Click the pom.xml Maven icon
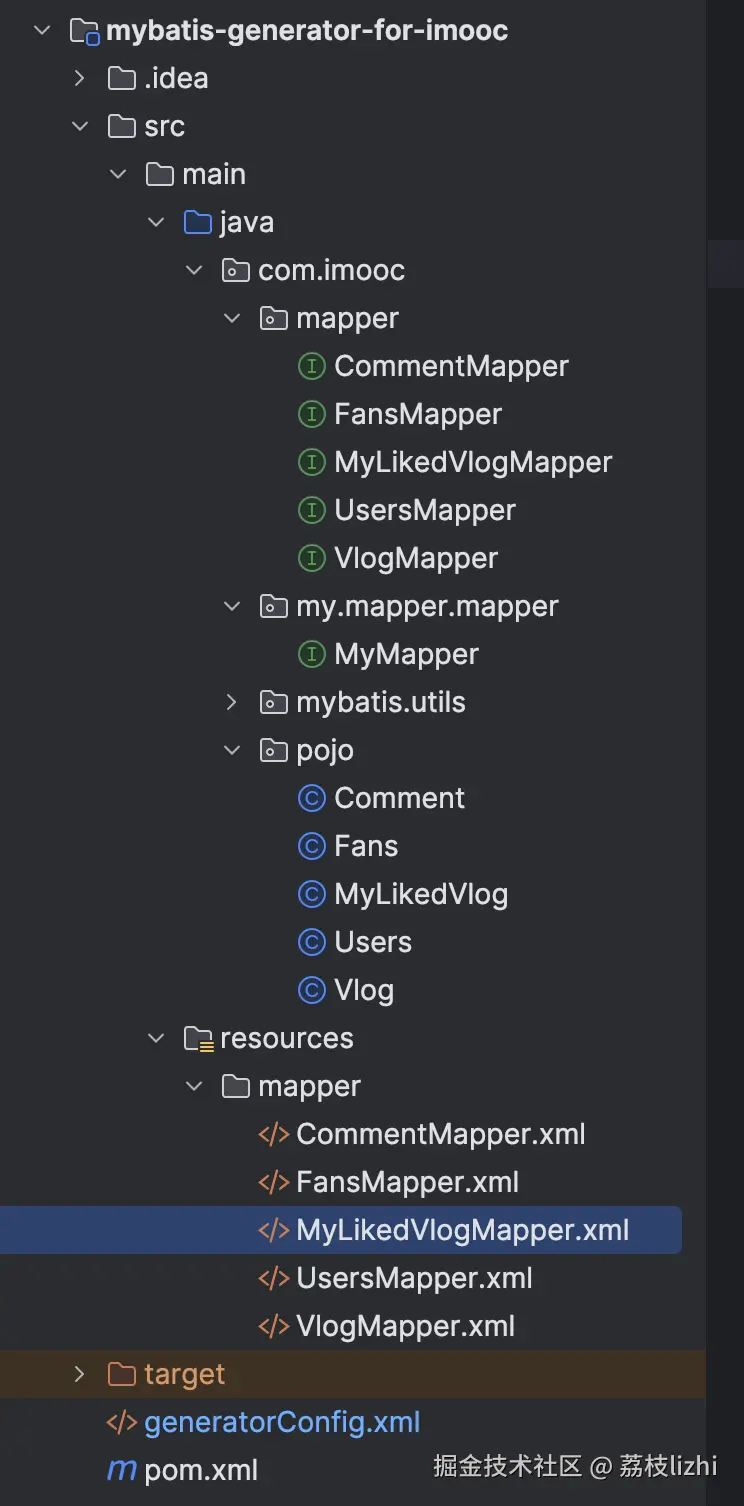 [122, 1470]
